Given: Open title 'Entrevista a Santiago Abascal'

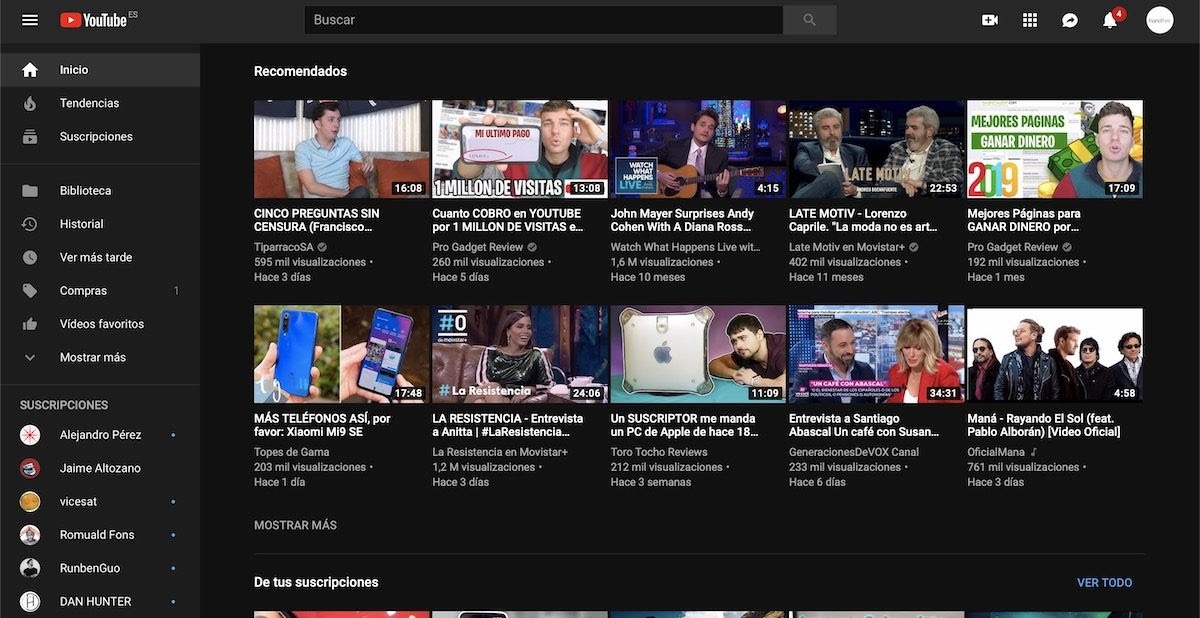Looking at the screenshot, I should pyautogui.click(x=864, y=425).
